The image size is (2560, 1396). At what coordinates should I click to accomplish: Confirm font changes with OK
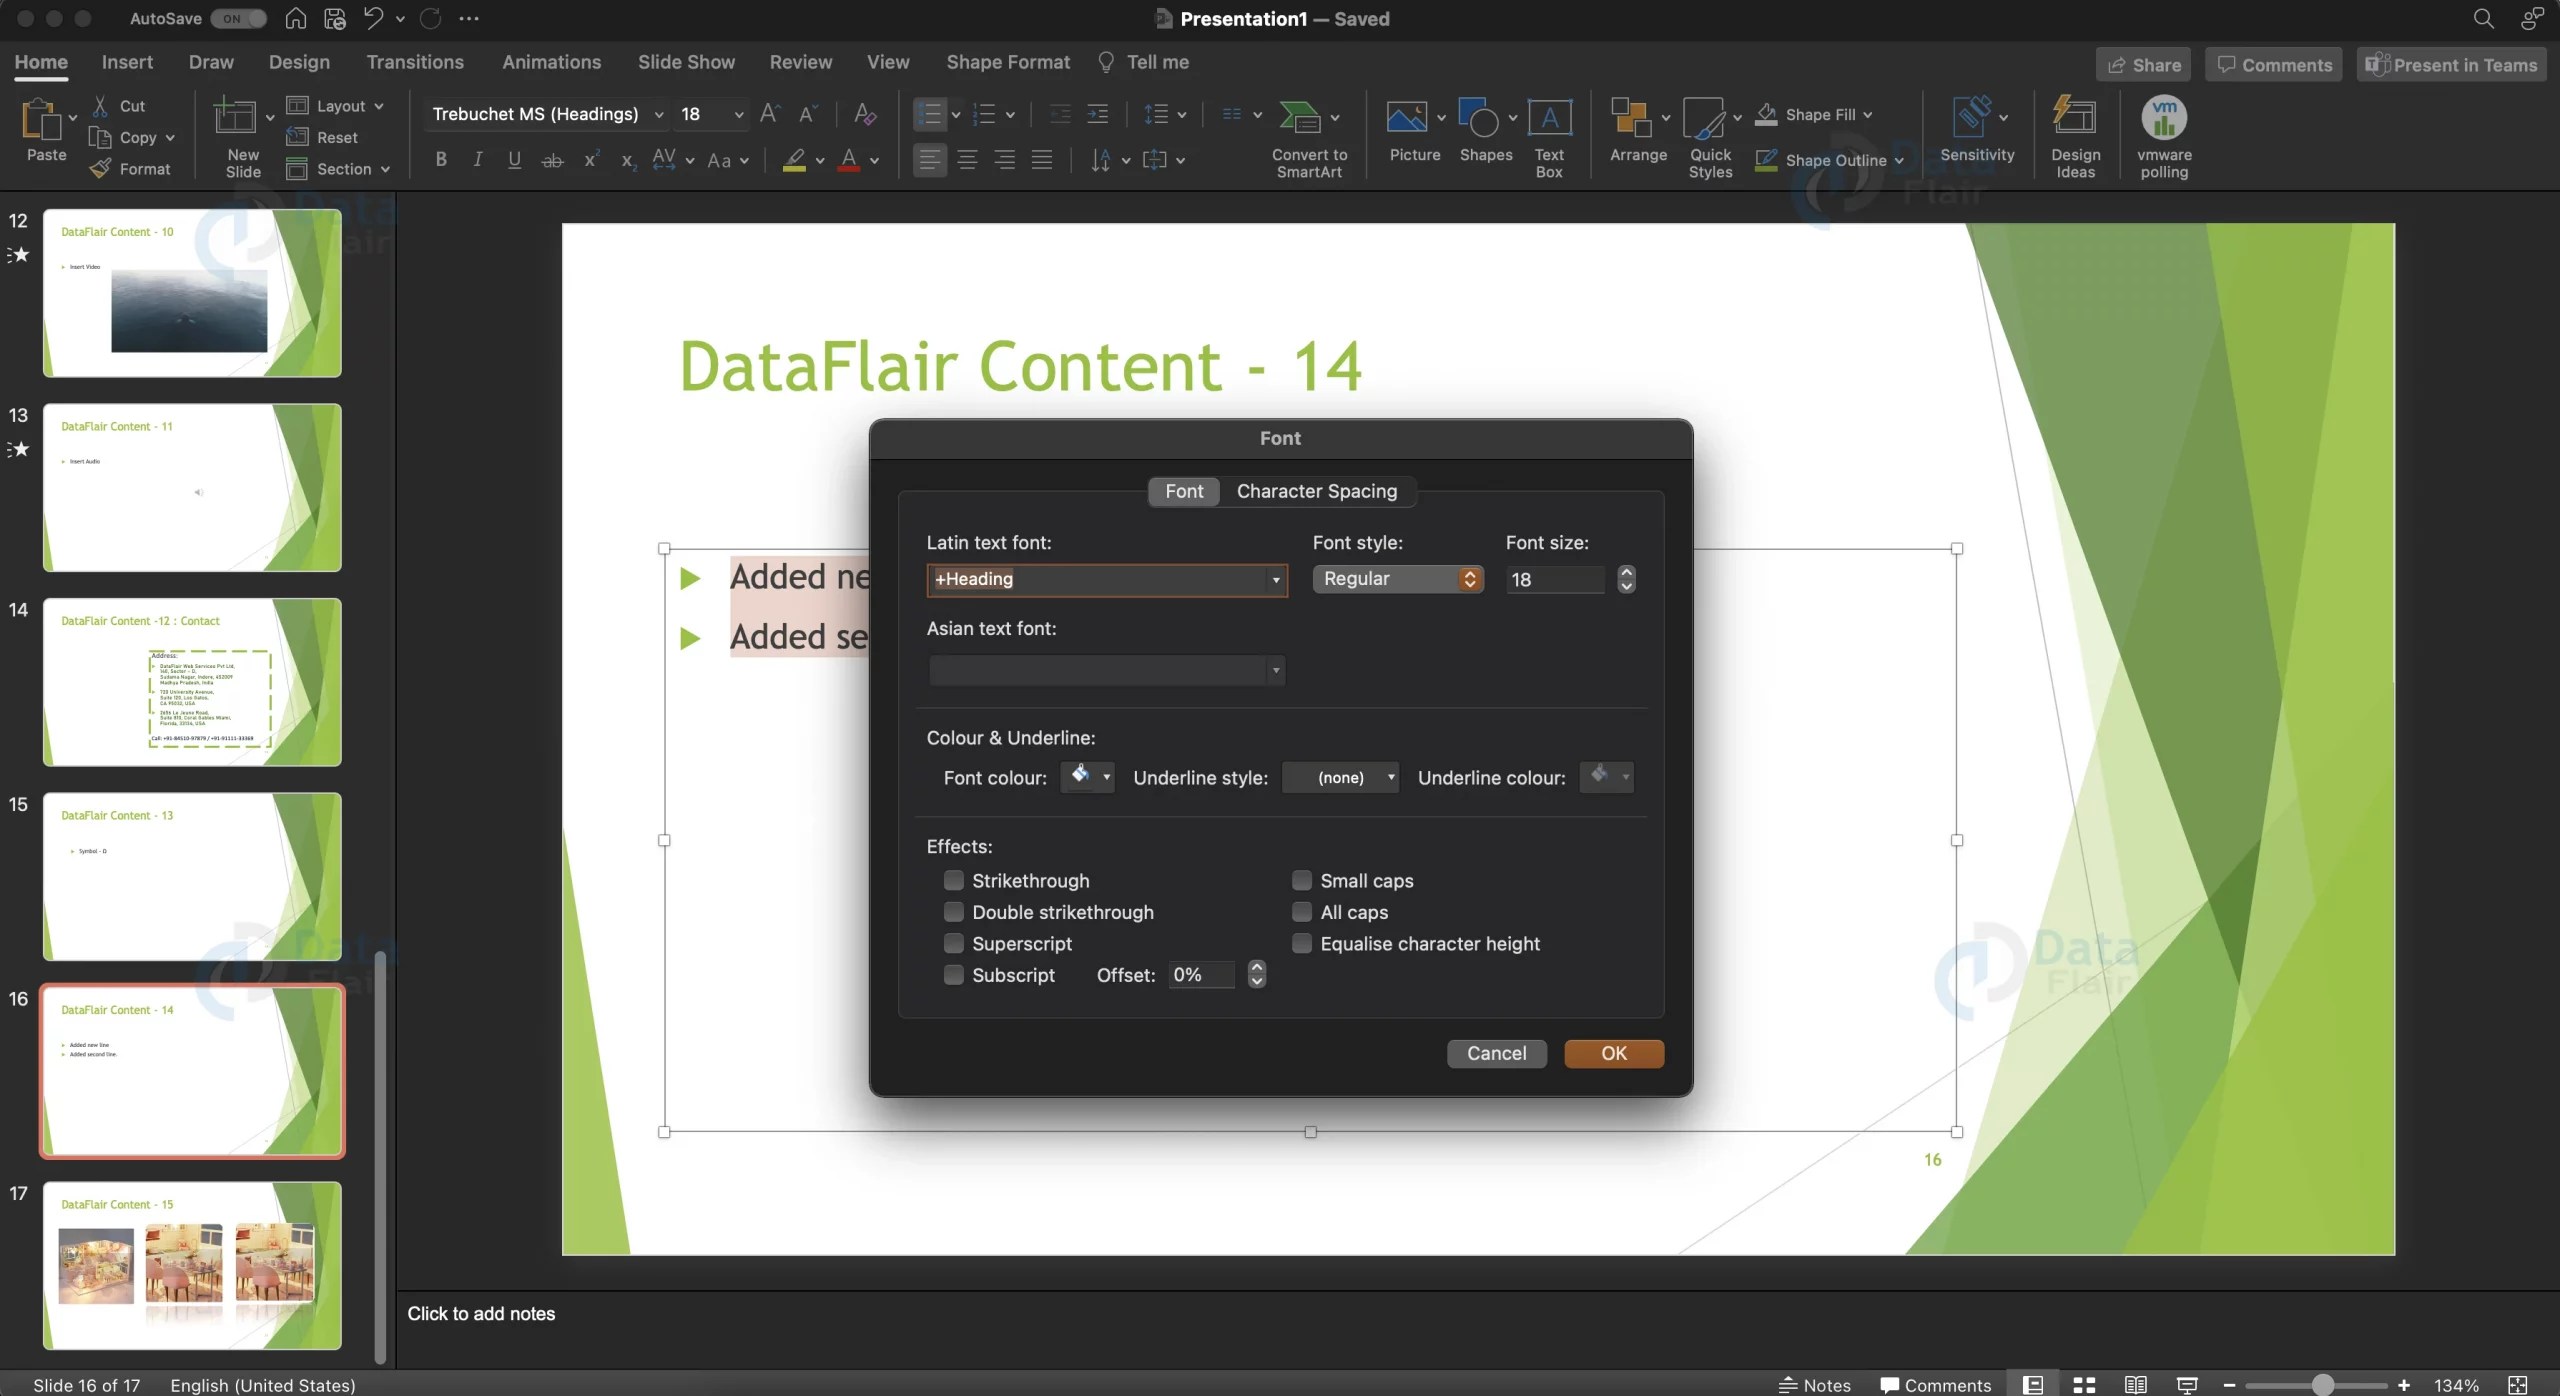(1613, 1053)
